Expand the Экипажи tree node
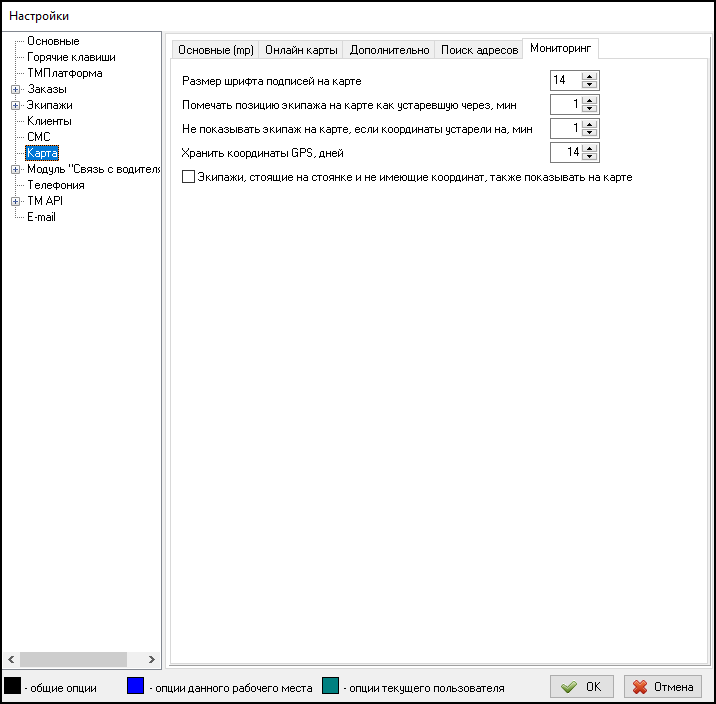 15,105
